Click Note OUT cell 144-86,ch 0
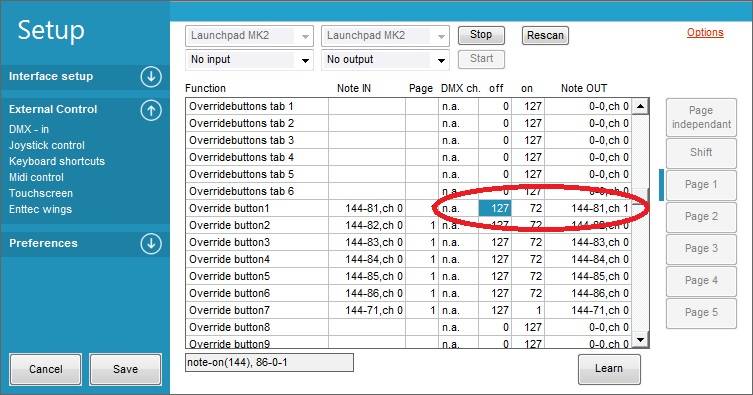Image resolution: width=753 pixels, height=395 pixels. coord(588,293)
